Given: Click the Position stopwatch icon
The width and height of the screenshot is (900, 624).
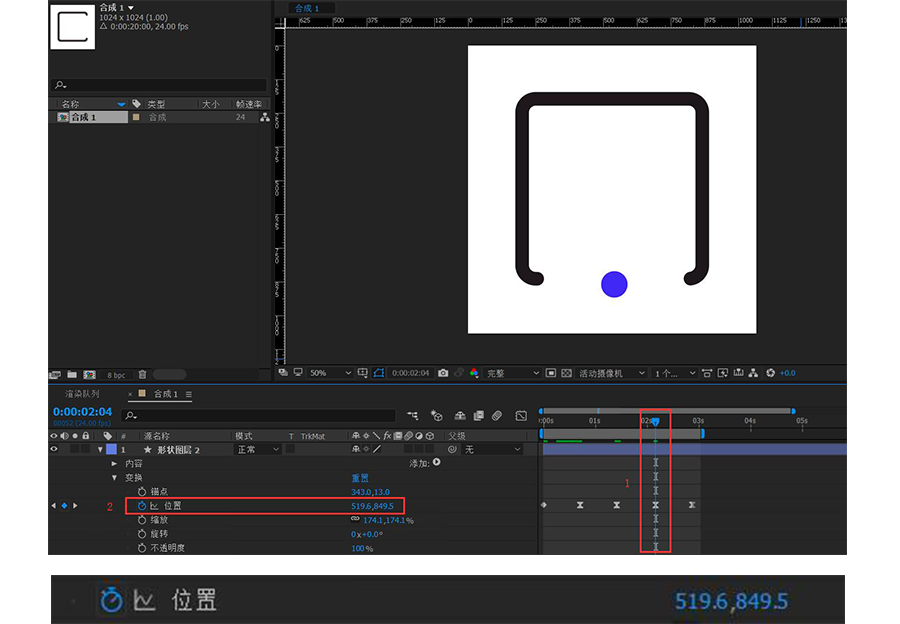Looking at the screenshot, I should tap(142, 506).
